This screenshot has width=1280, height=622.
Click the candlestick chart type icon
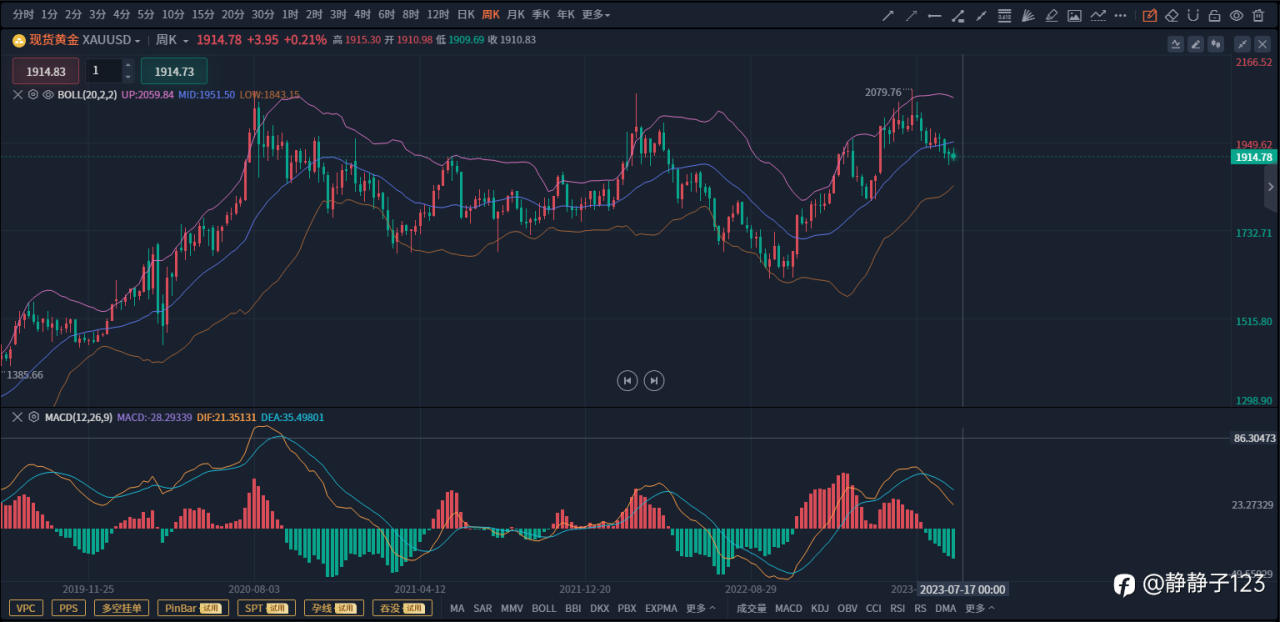(x=1217, y=44)
